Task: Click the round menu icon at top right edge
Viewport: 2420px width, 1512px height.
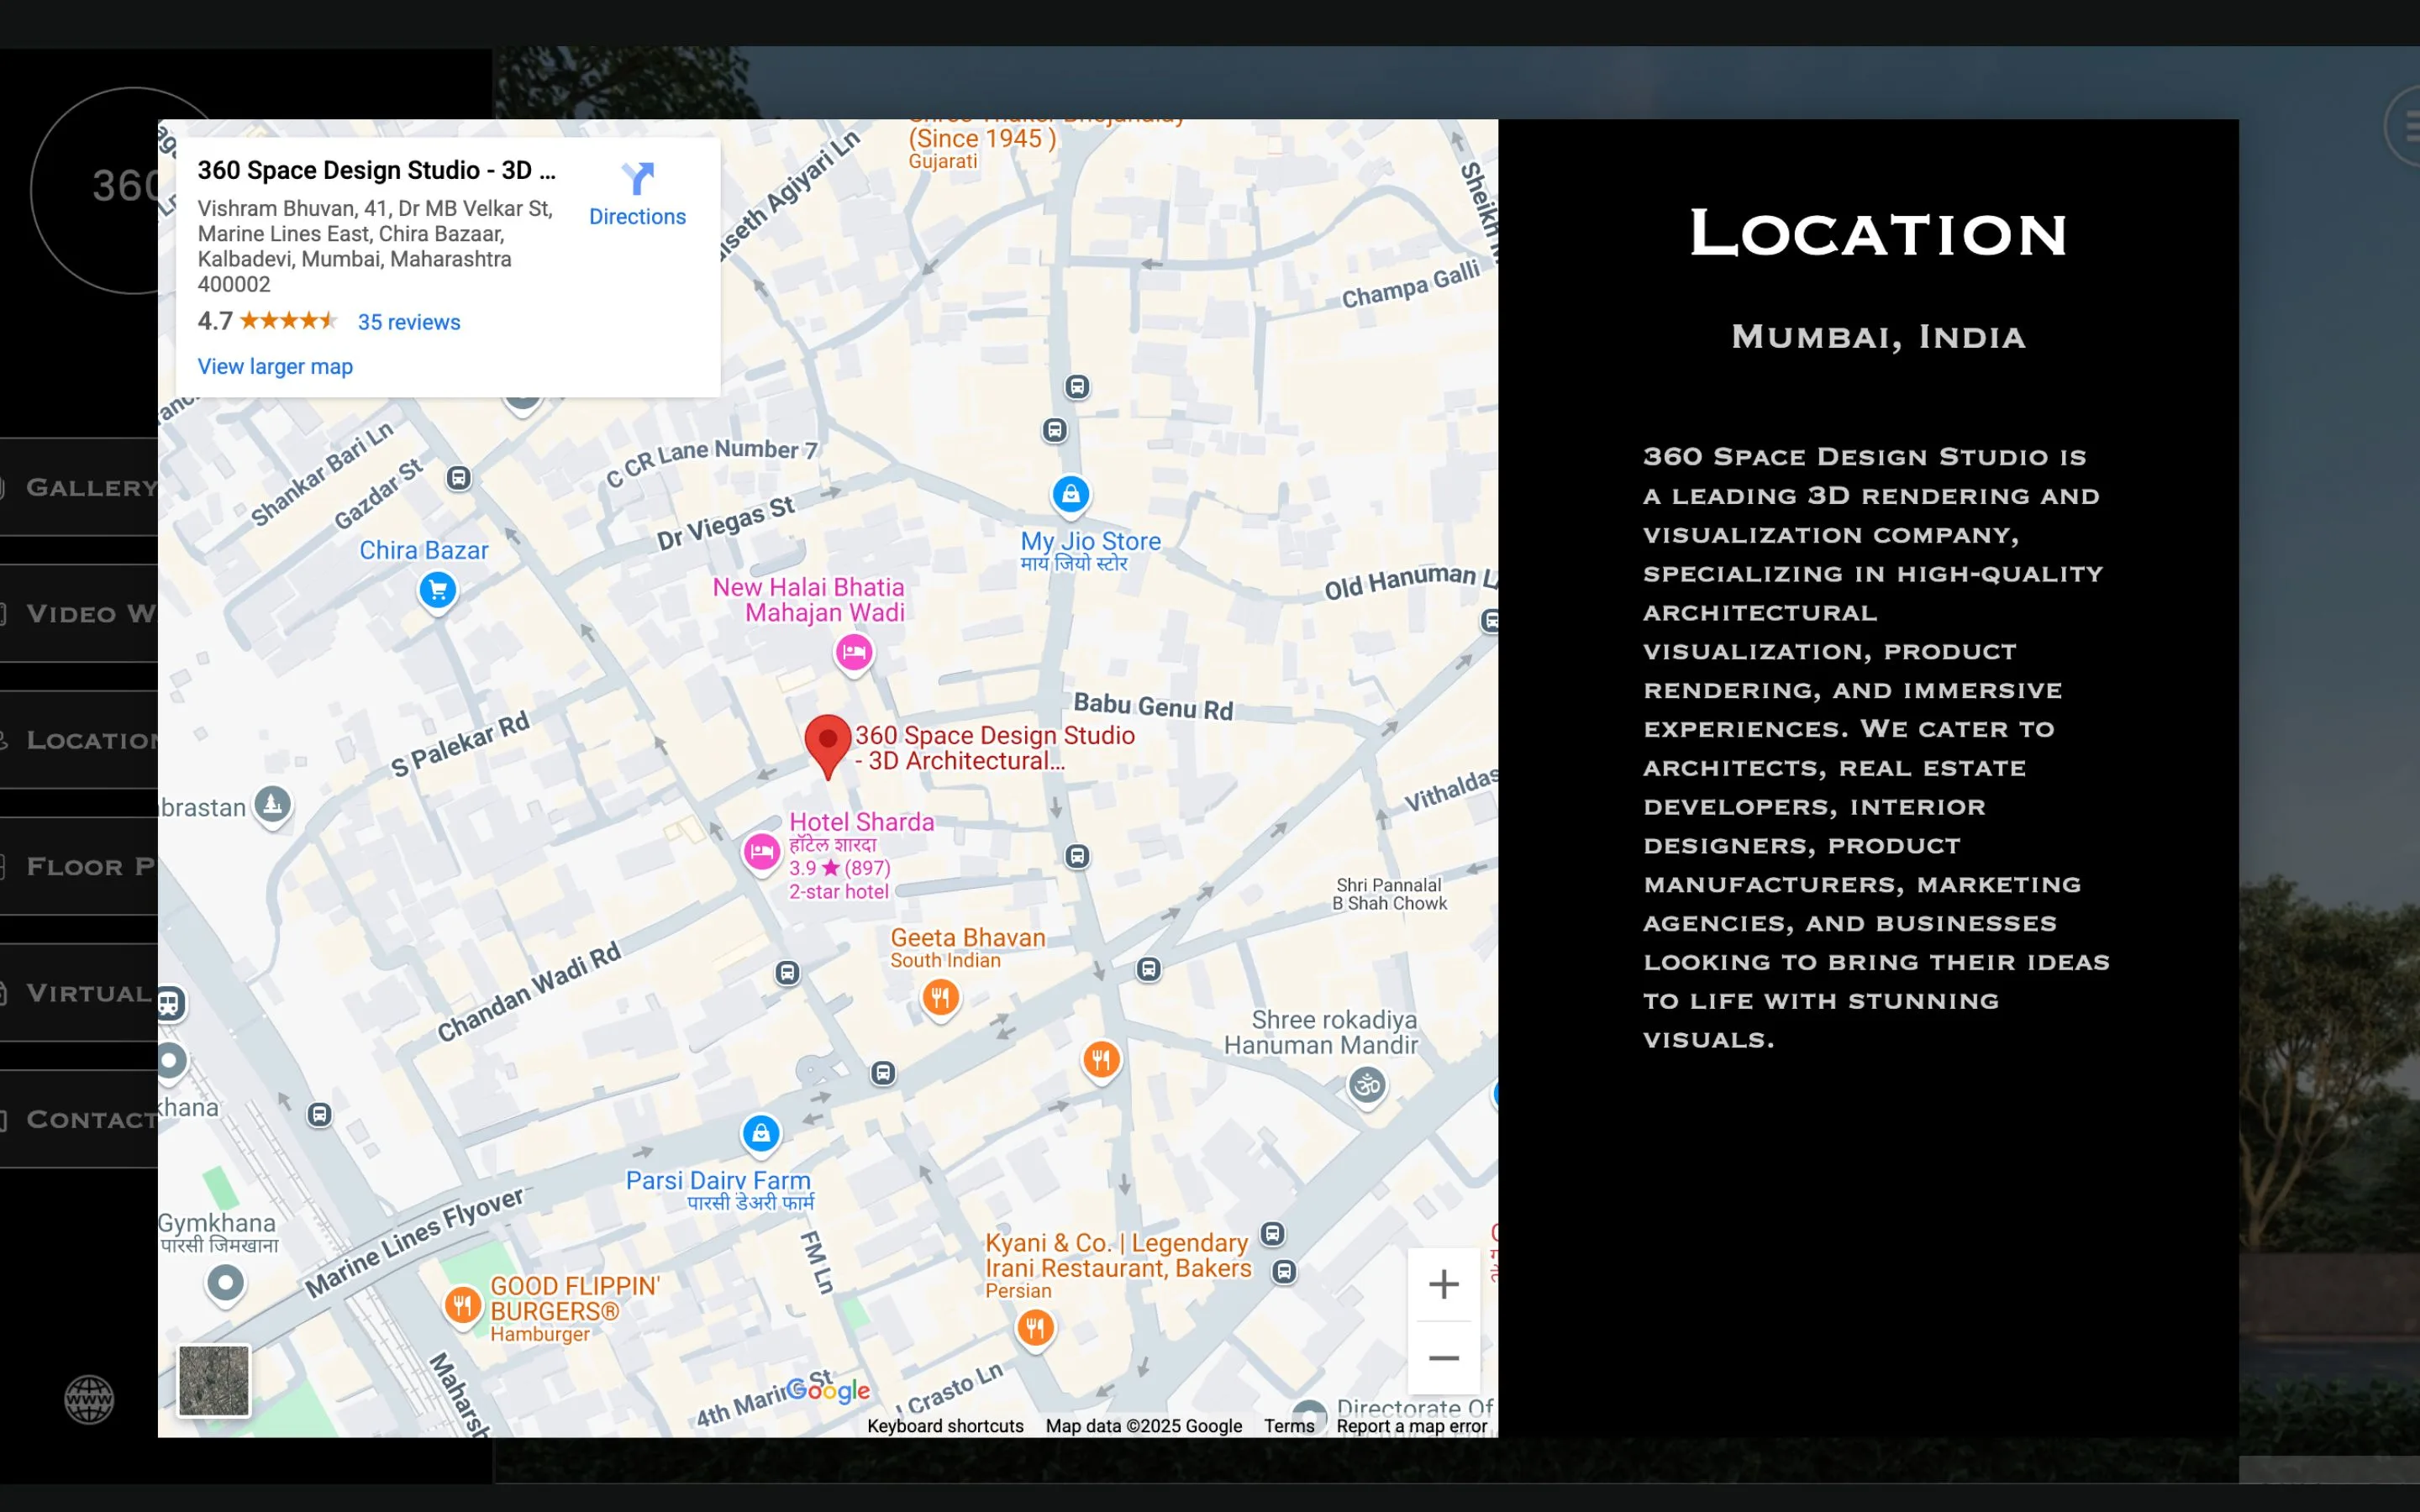Action: pos(2404,126)
